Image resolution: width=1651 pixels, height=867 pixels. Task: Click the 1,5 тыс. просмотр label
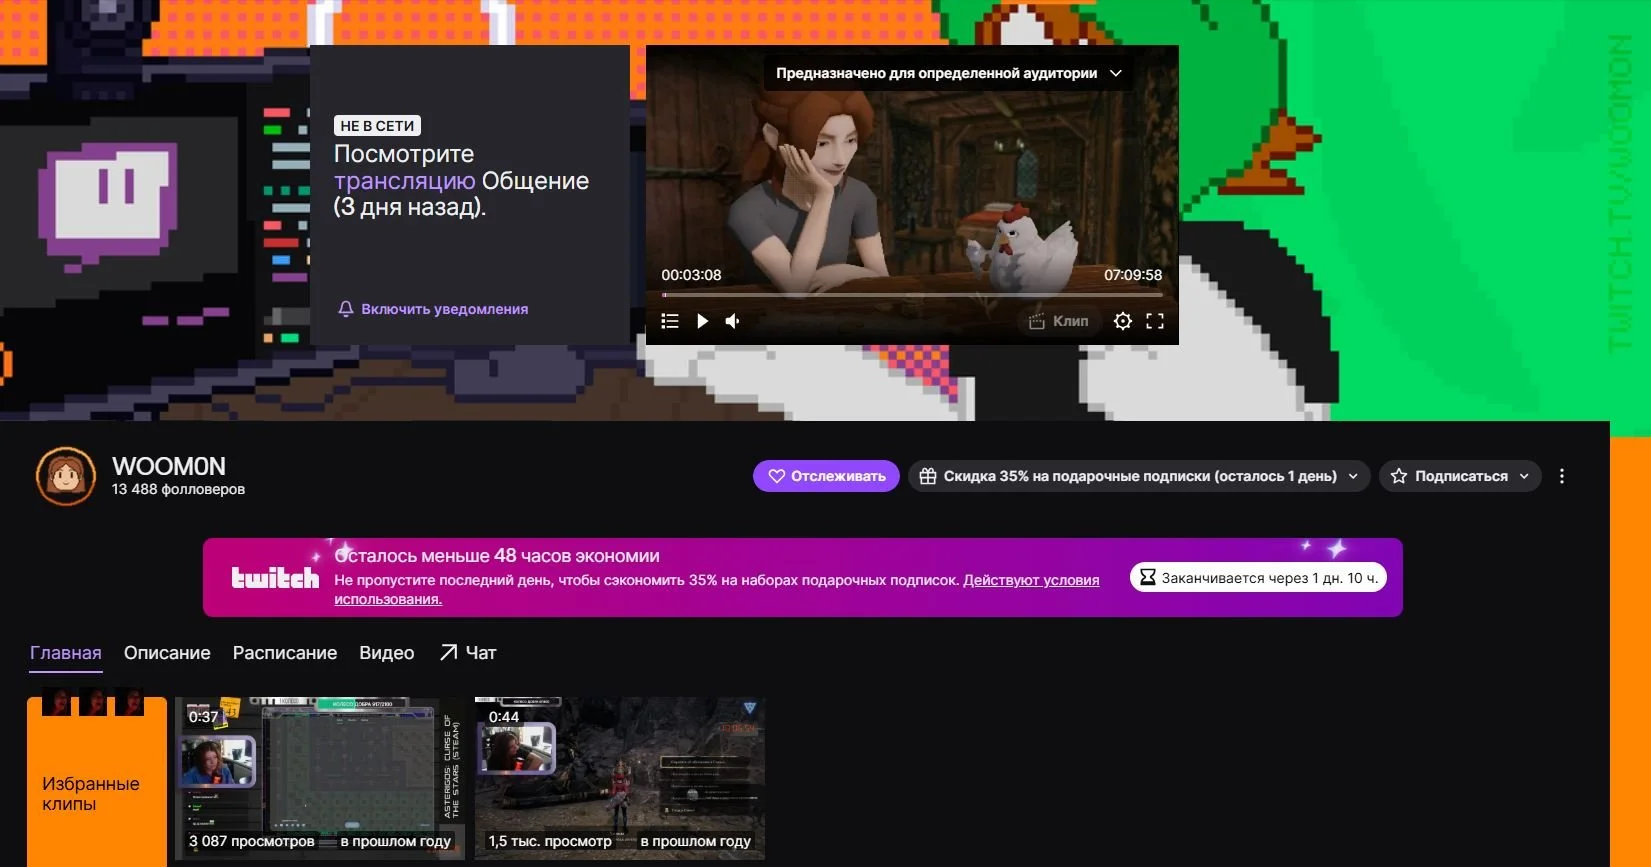point(550,841)
